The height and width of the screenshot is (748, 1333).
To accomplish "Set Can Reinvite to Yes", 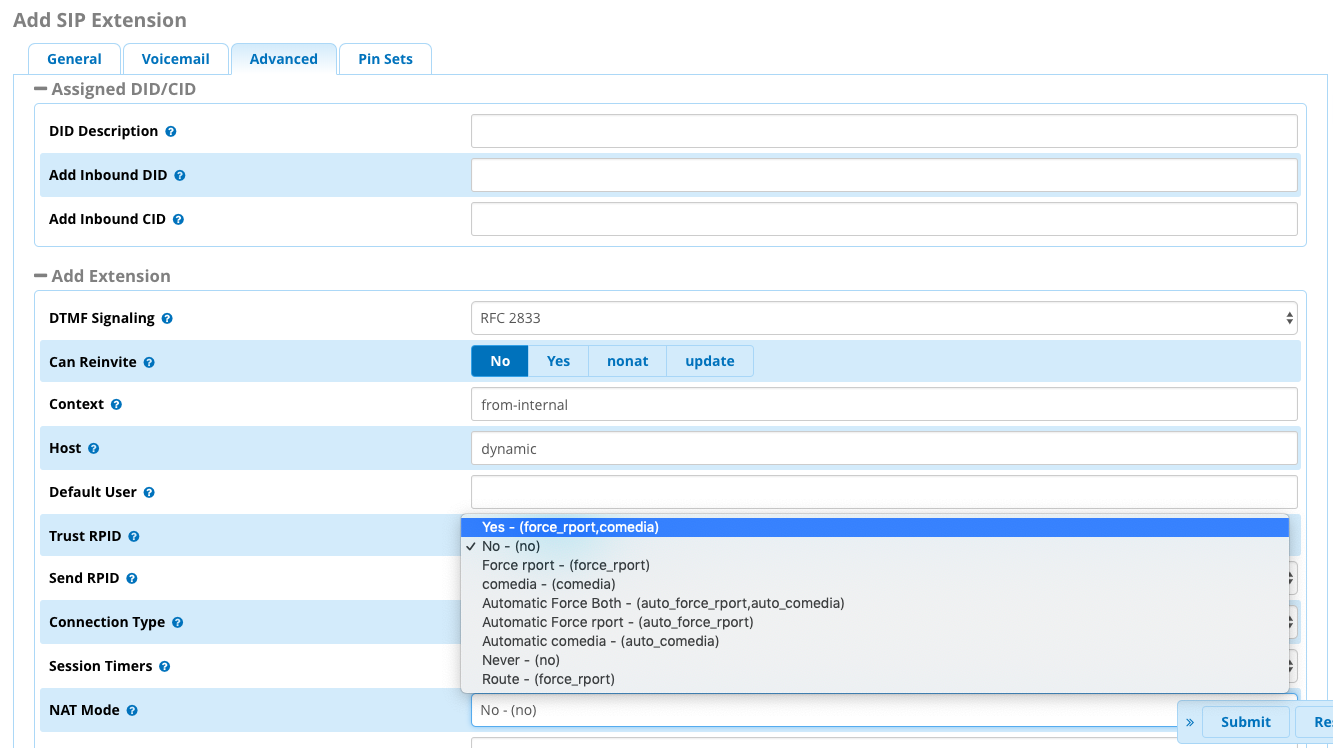I will (x=557, y=361).
